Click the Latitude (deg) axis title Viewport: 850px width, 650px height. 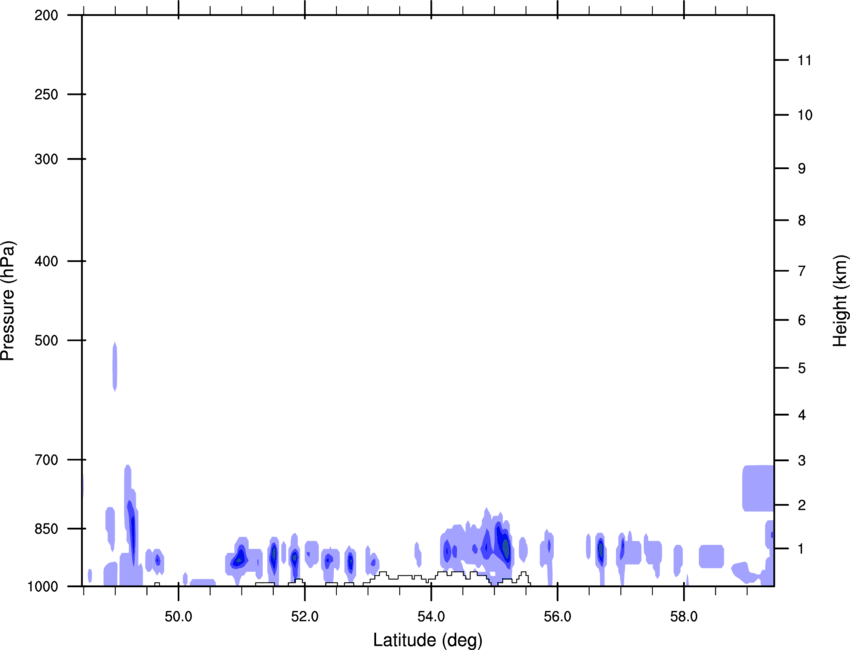(427, 640)
